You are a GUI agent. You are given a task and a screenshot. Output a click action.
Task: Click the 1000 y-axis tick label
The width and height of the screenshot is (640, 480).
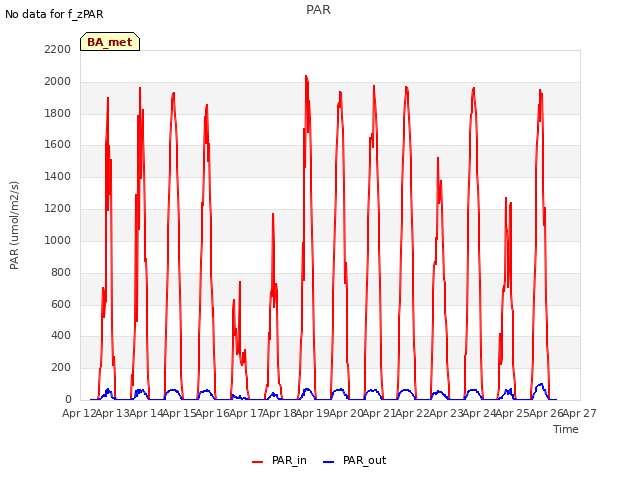tap(58, 240)
